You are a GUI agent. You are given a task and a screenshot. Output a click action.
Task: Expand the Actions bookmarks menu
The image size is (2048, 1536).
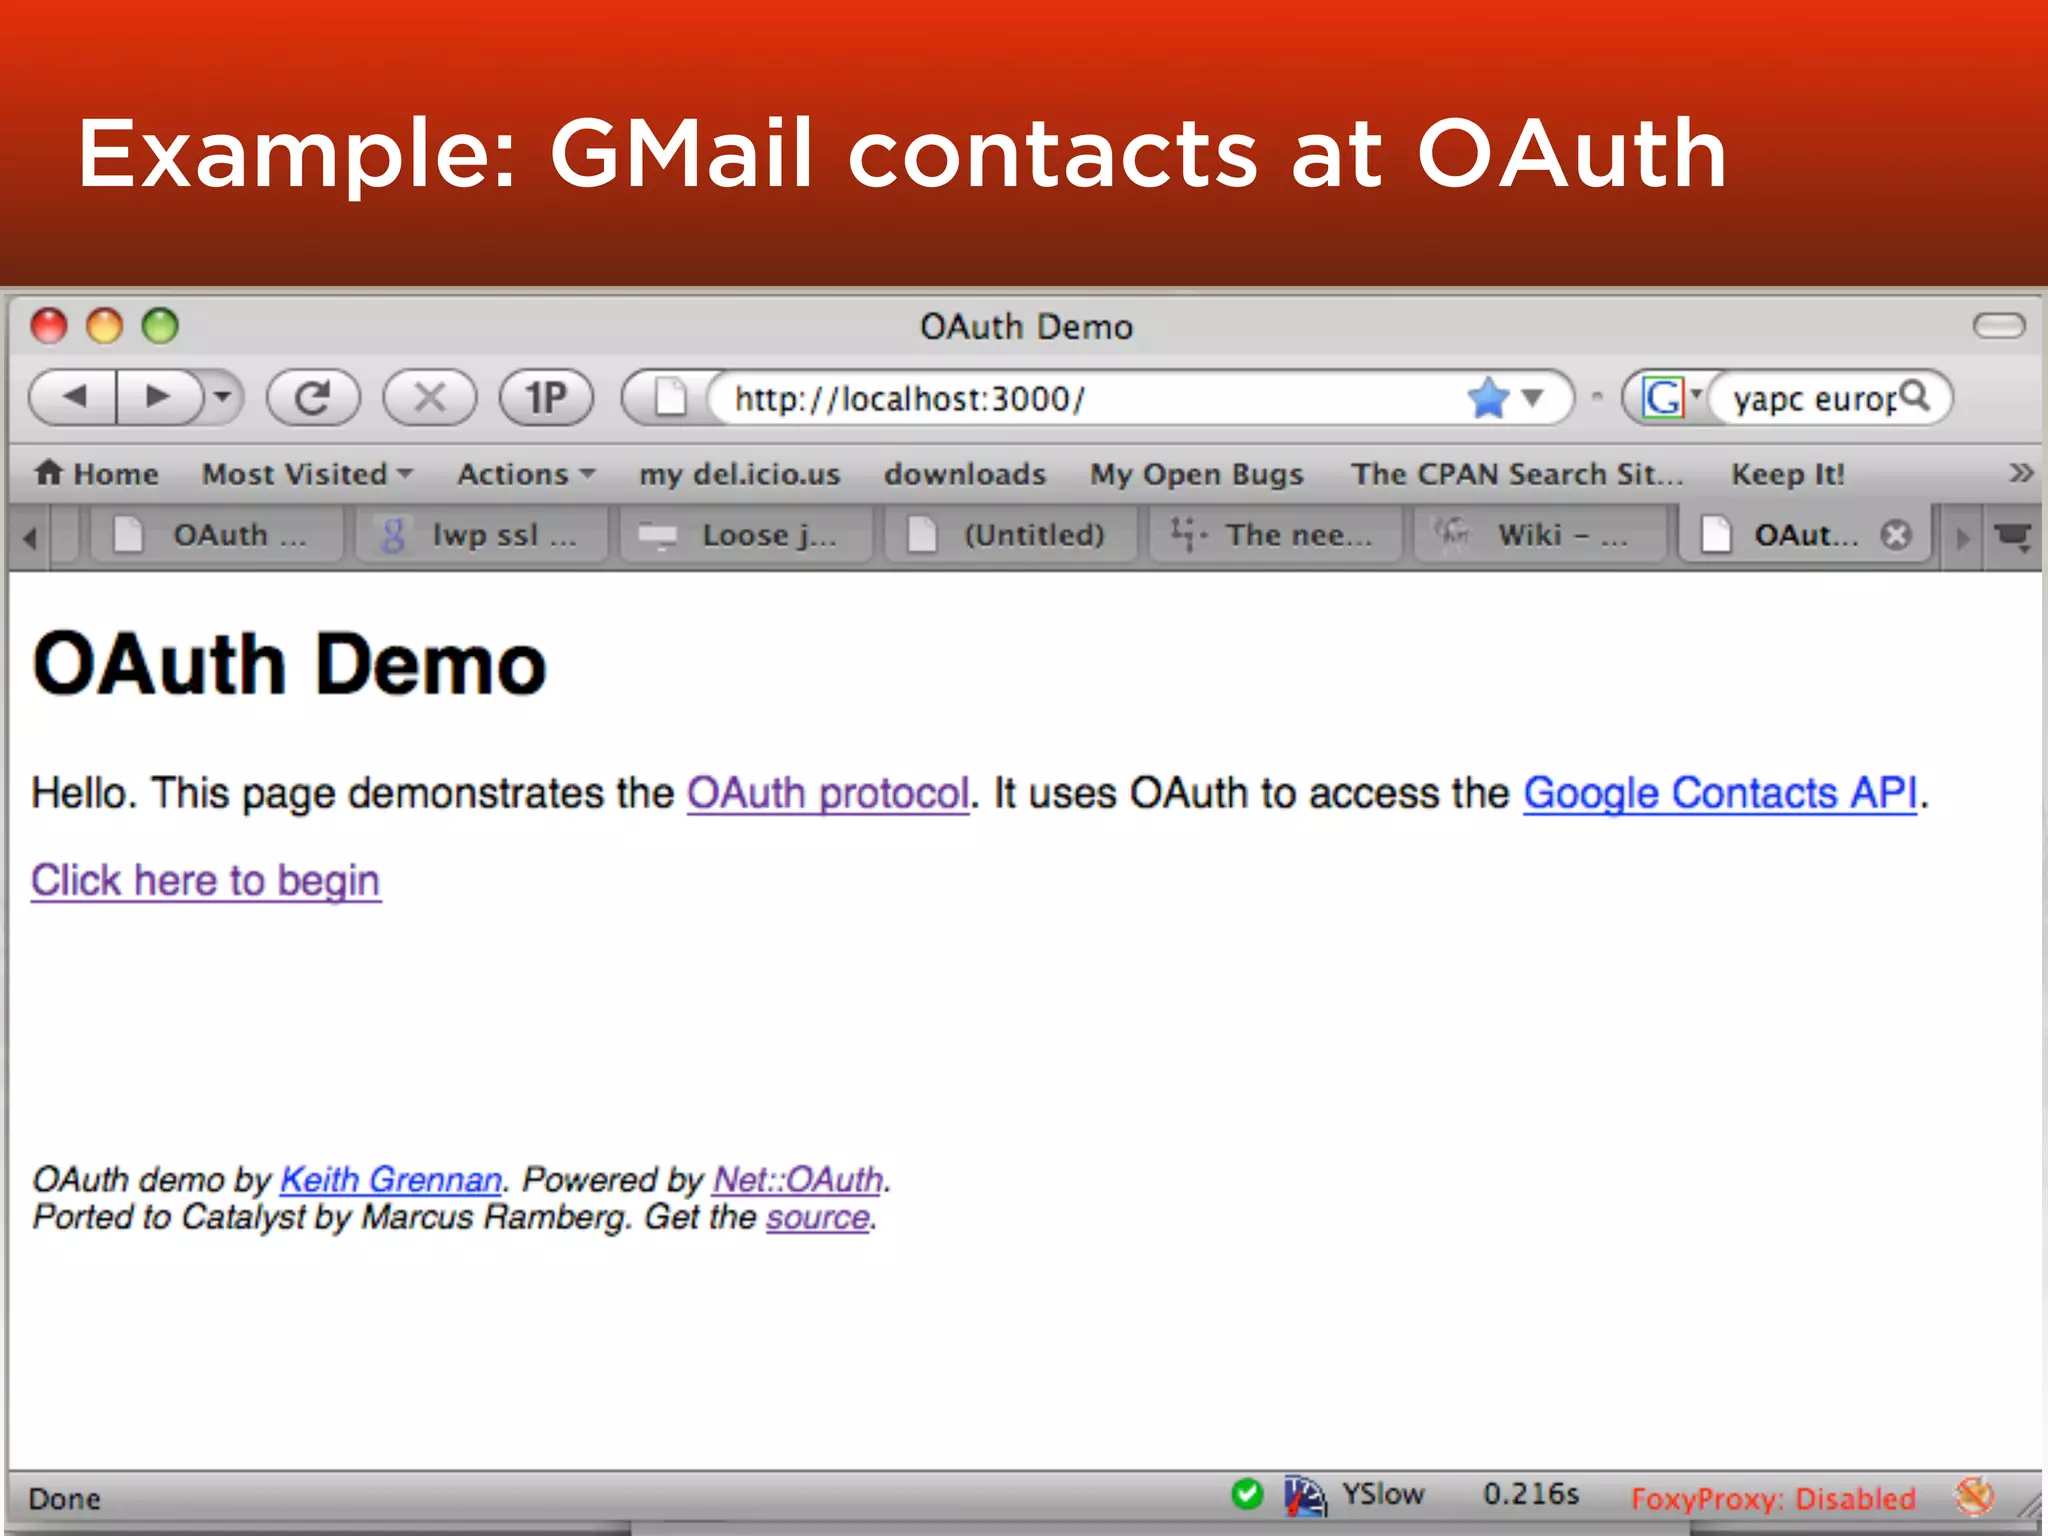[526, 473]
